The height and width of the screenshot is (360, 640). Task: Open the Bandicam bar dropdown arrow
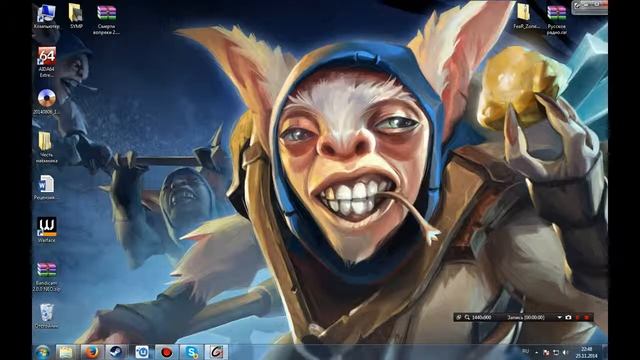tap(560, 317)
